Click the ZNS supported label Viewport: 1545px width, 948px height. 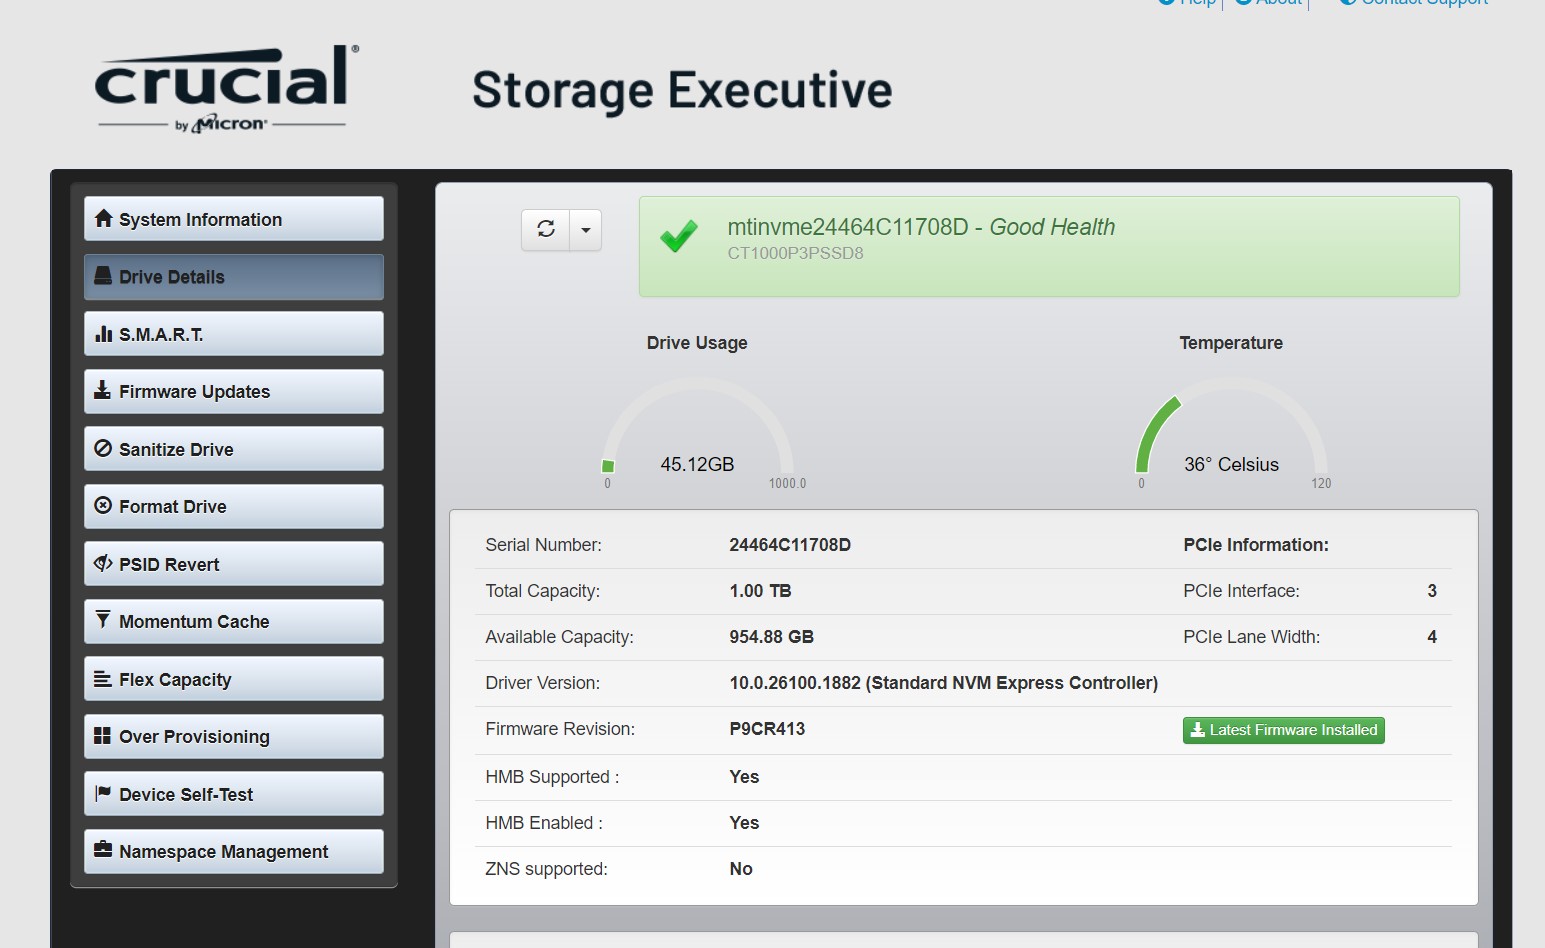[x=546, y=869]
